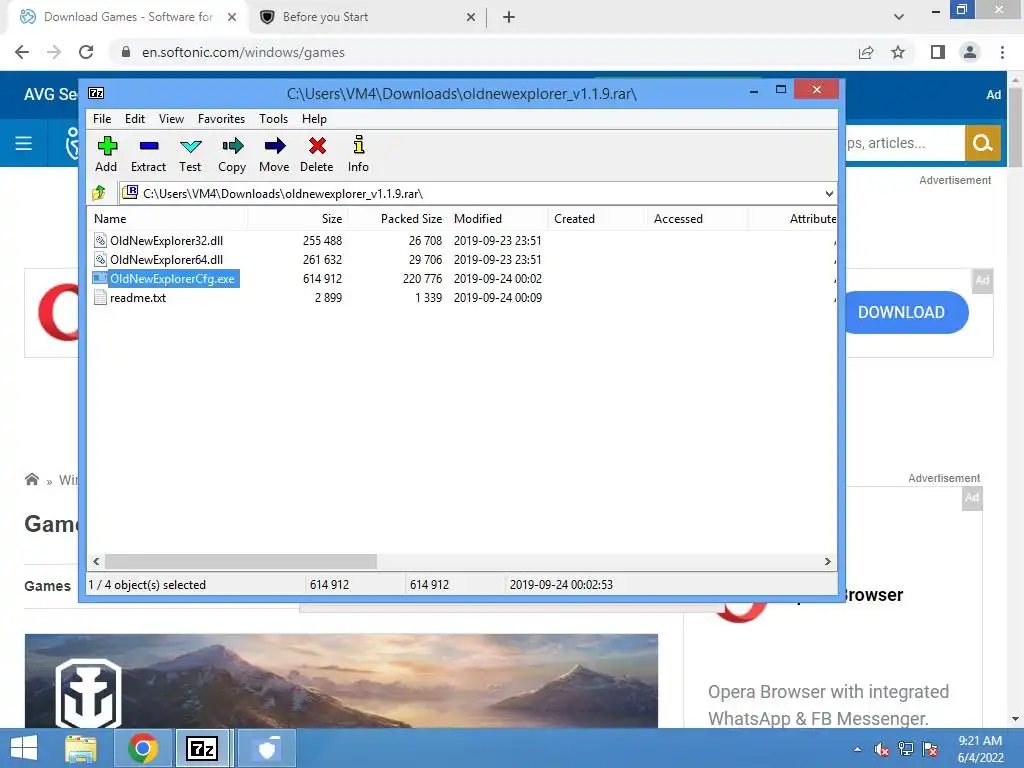This screenshot has height=768, width=1024.
Task: Sort files by the Name column
Action: pos(167,219)
